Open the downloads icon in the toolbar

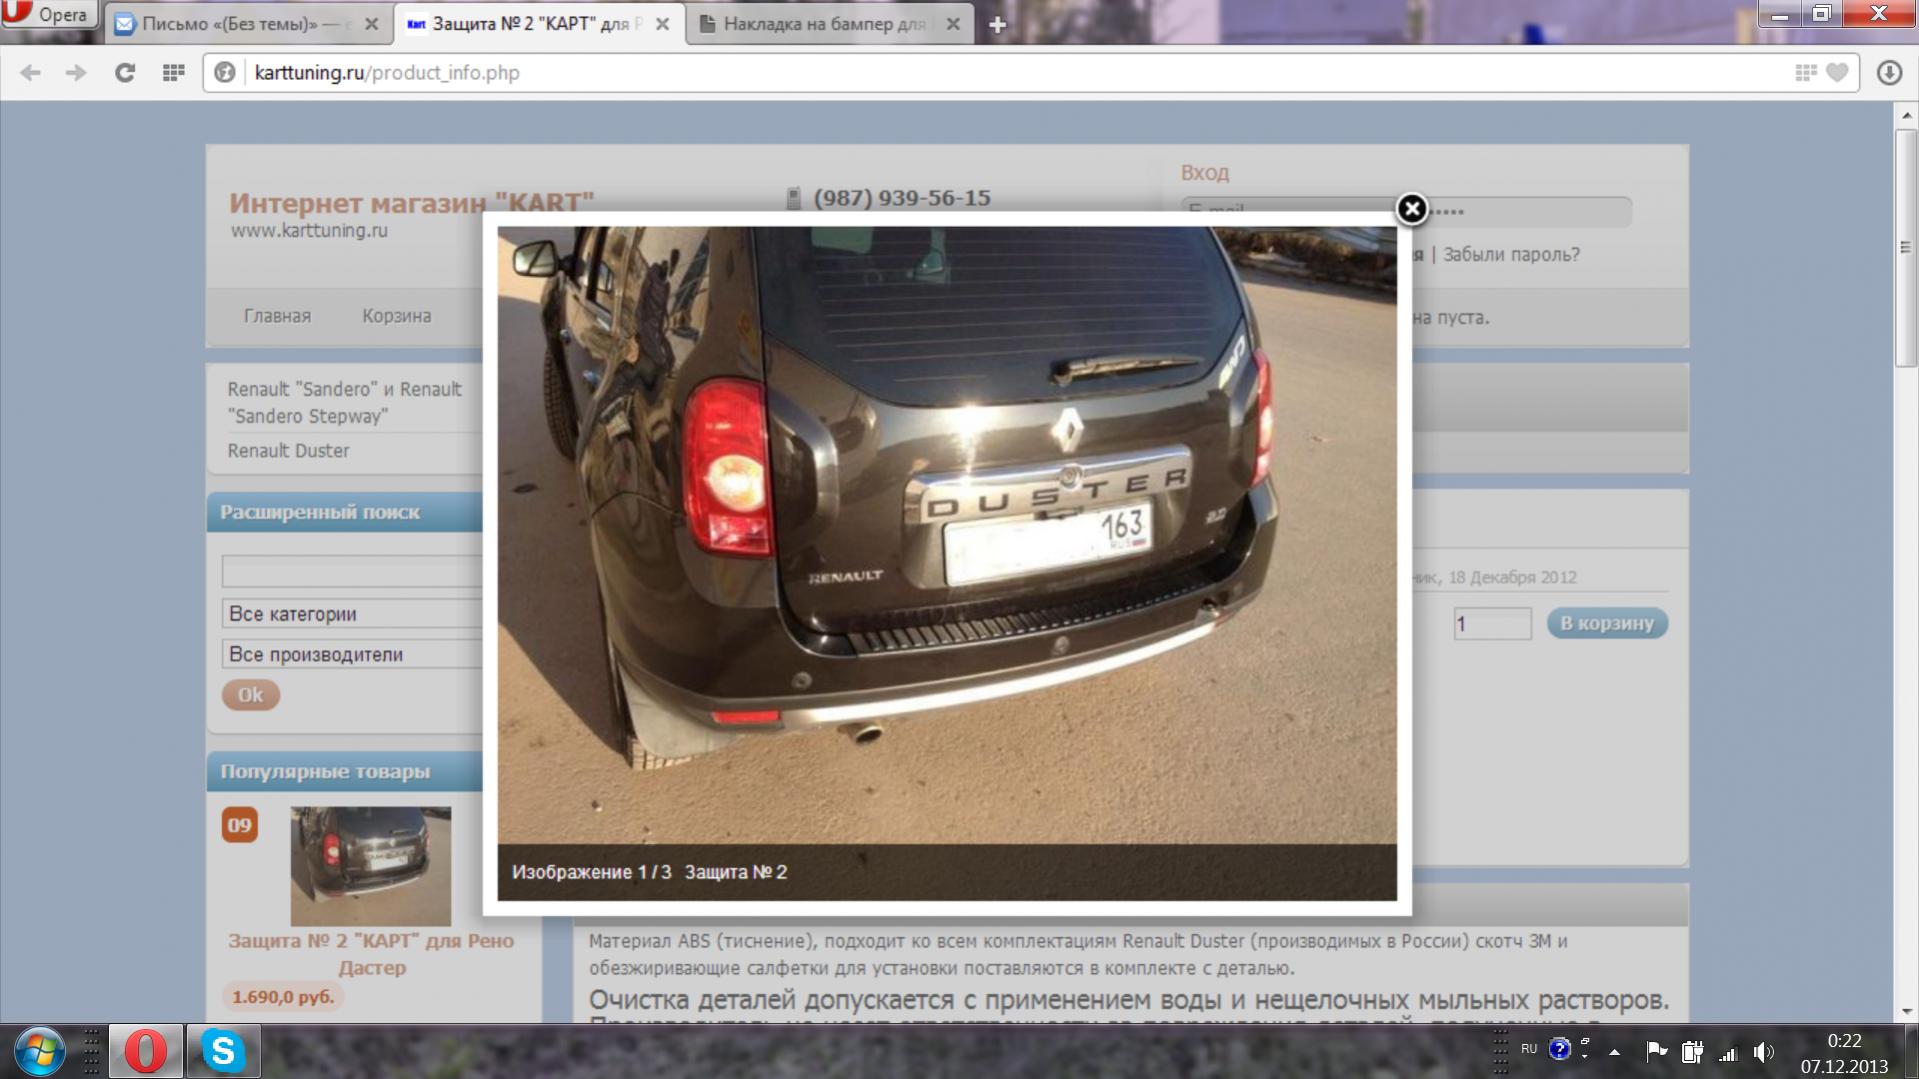pos(1888,73)
